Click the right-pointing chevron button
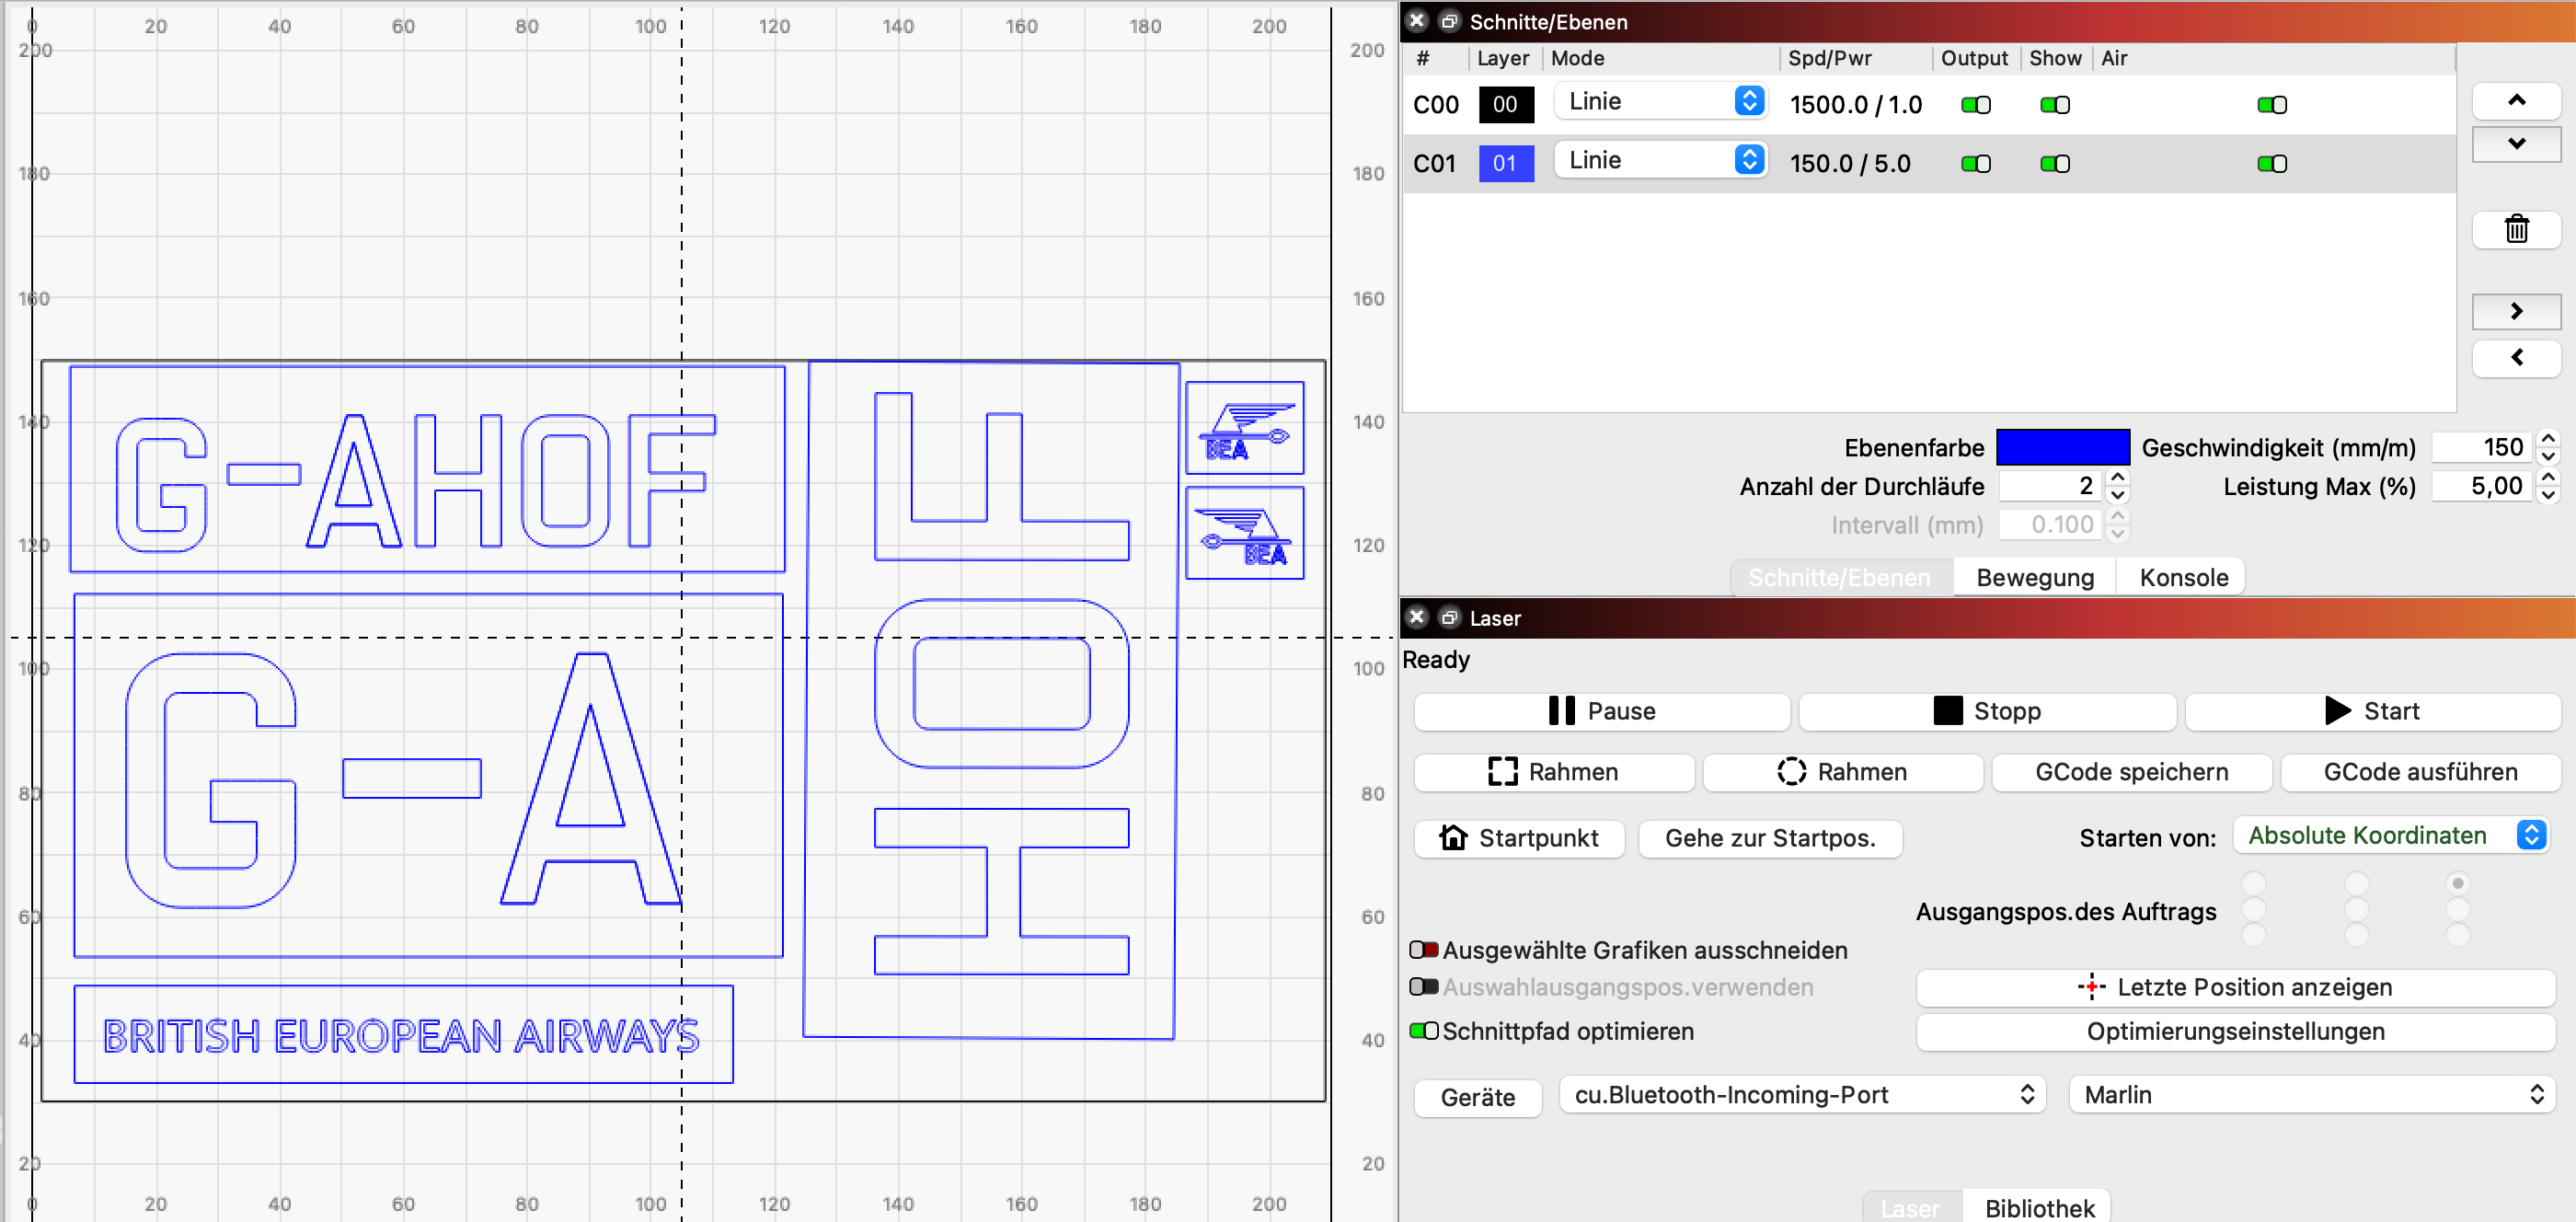Viewport: 2576px width, 1222px height. click(2516, 312)
